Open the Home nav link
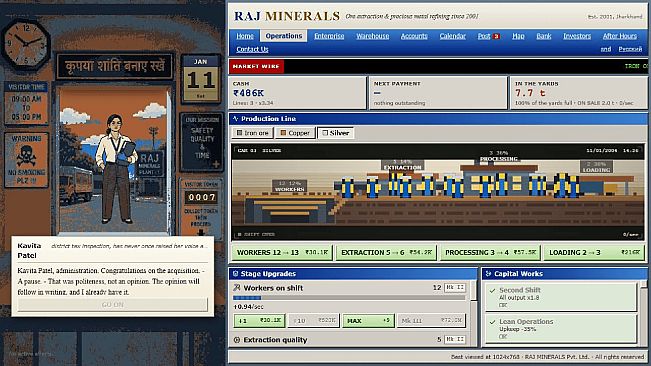This screenshot has width=651, height=366. tap(245, 36)
